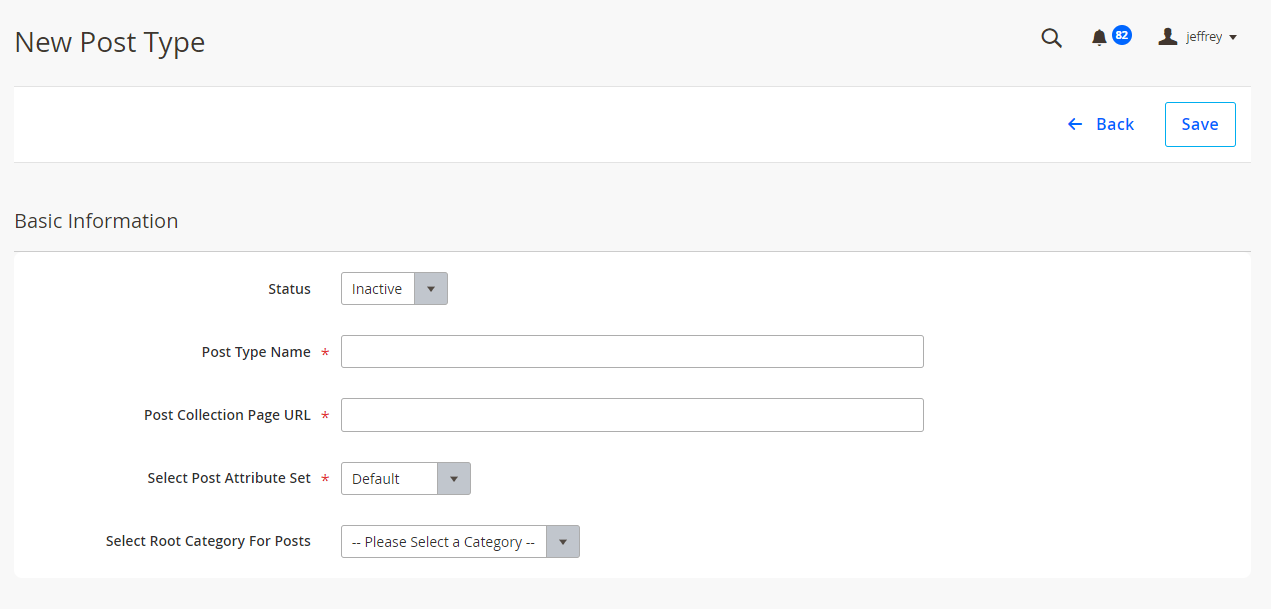Viewport: 1271px width, 609px height.
Task: Click the Basic Information section heading
Action: pos(96,221)
